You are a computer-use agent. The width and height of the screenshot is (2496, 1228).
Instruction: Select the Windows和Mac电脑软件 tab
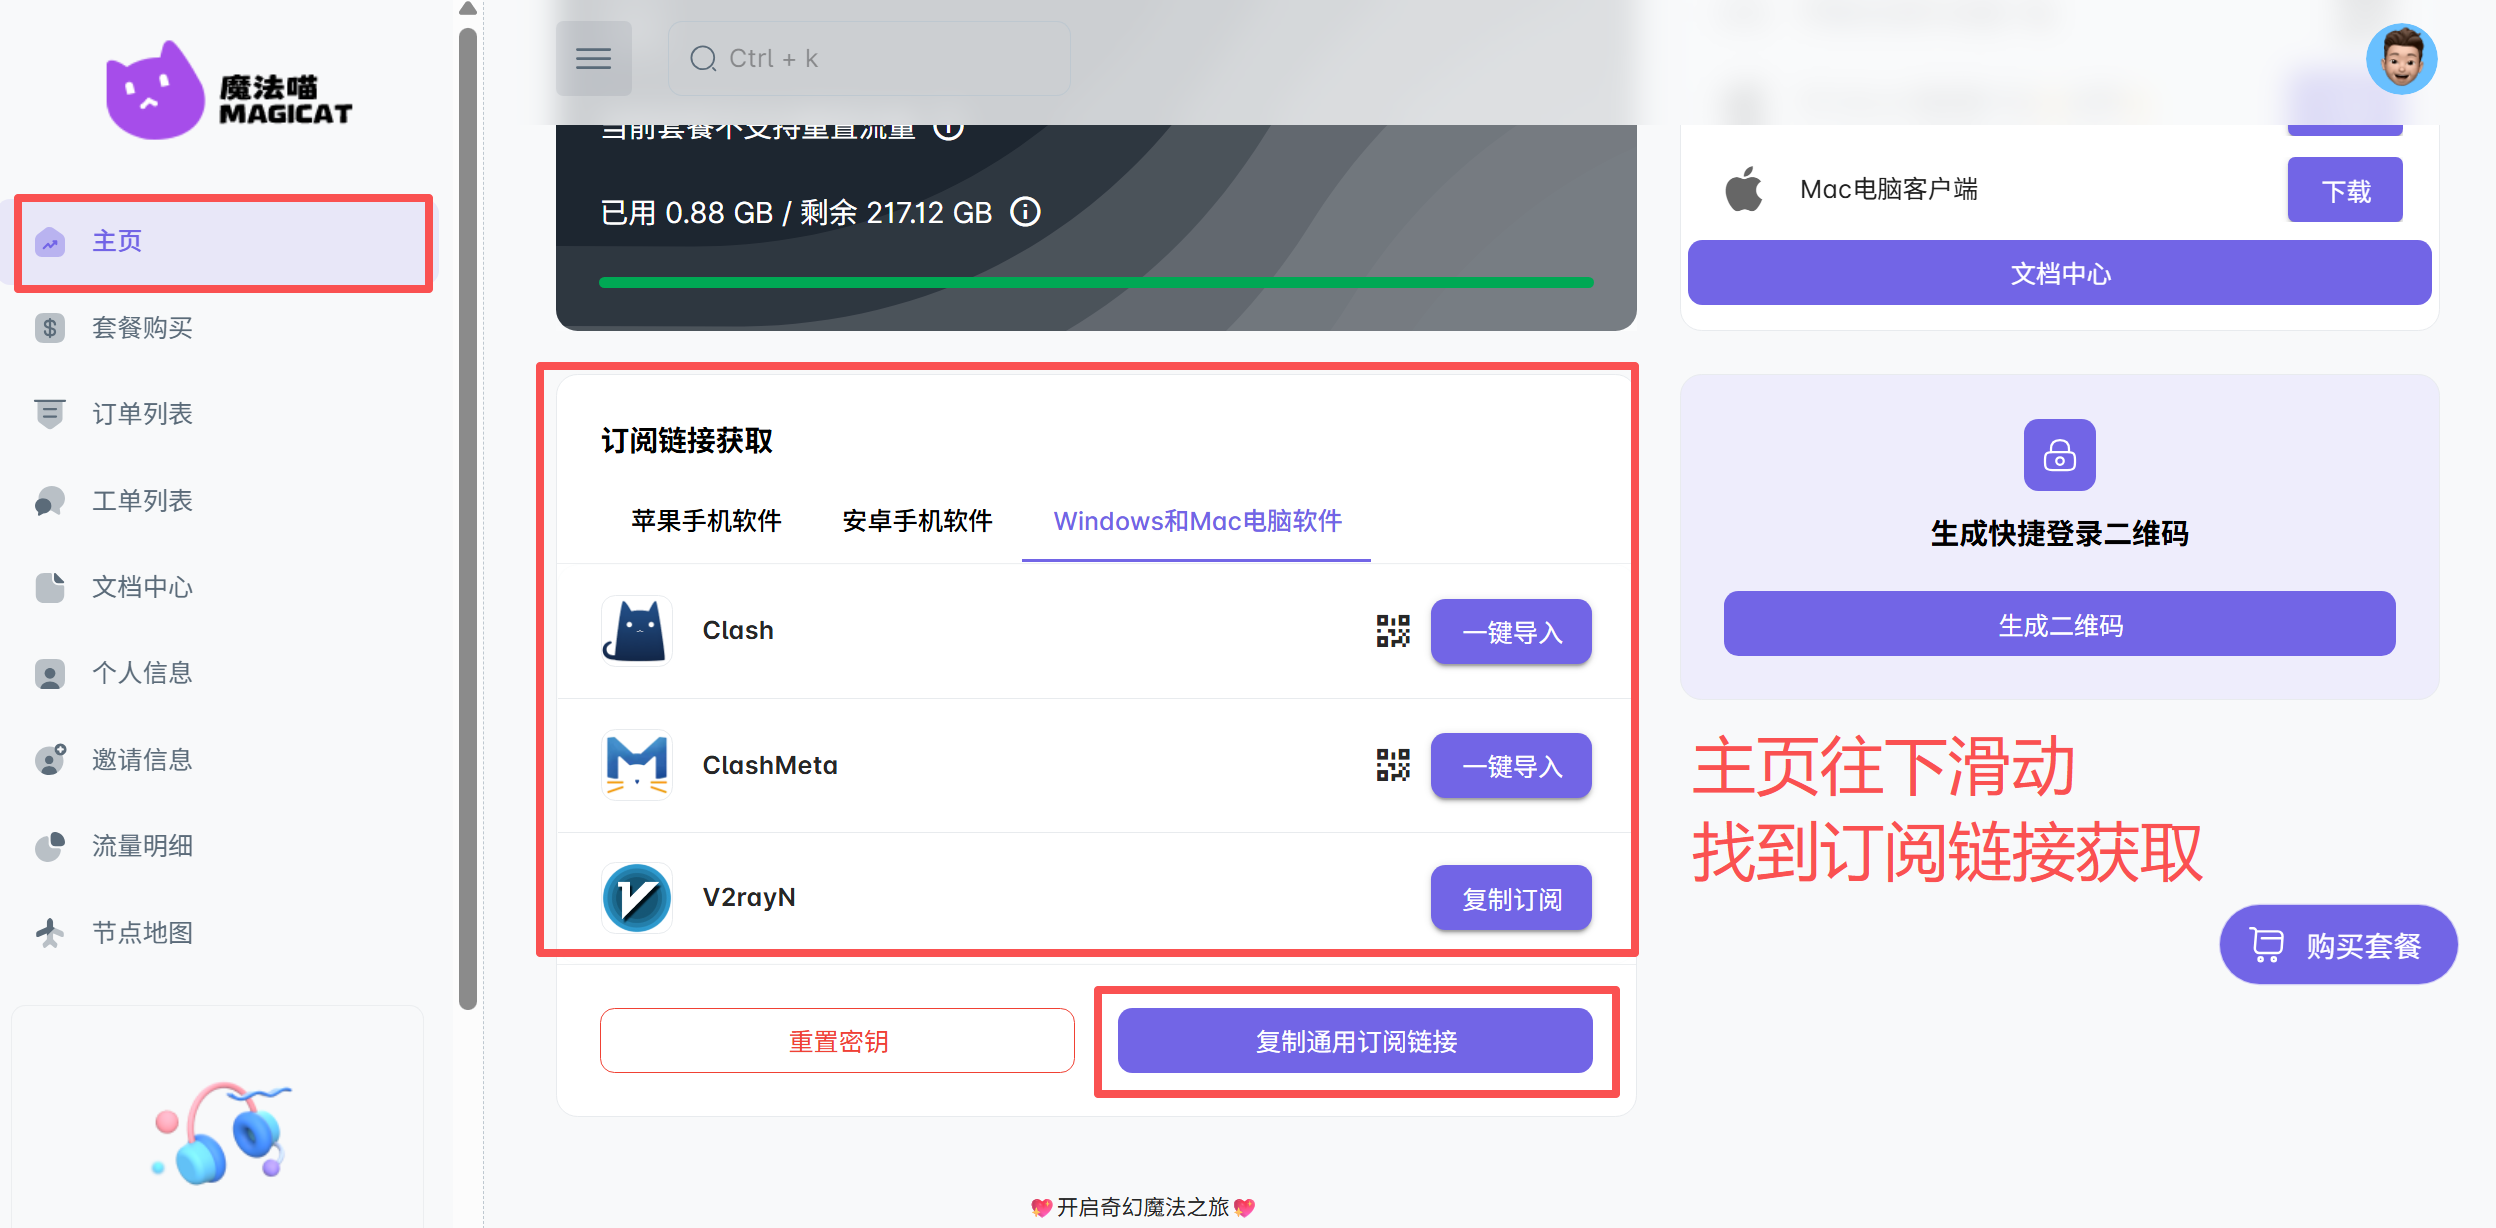tap(1197, 521)
